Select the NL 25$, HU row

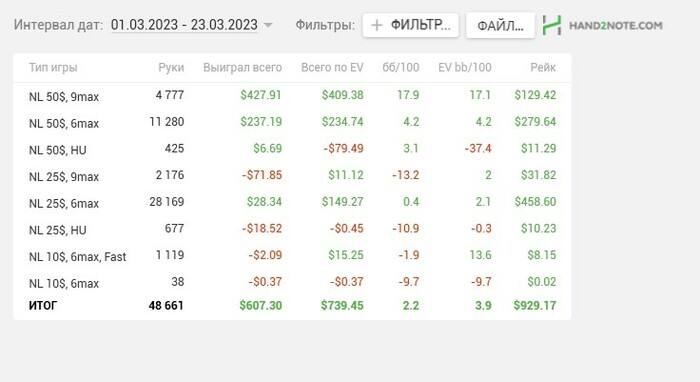tap(292, 229)
